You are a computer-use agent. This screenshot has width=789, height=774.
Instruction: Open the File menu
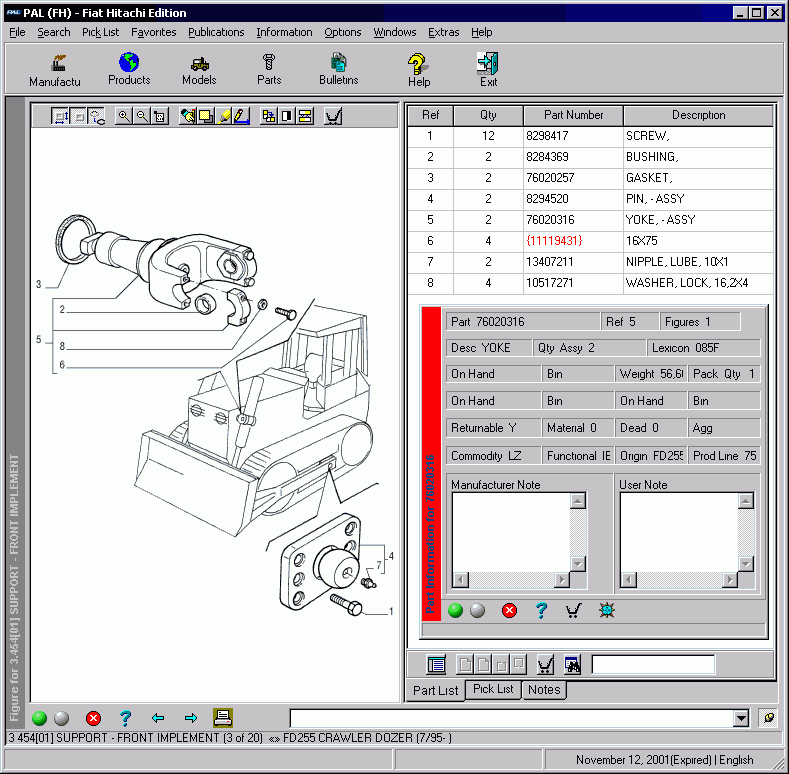coord(17,32)
